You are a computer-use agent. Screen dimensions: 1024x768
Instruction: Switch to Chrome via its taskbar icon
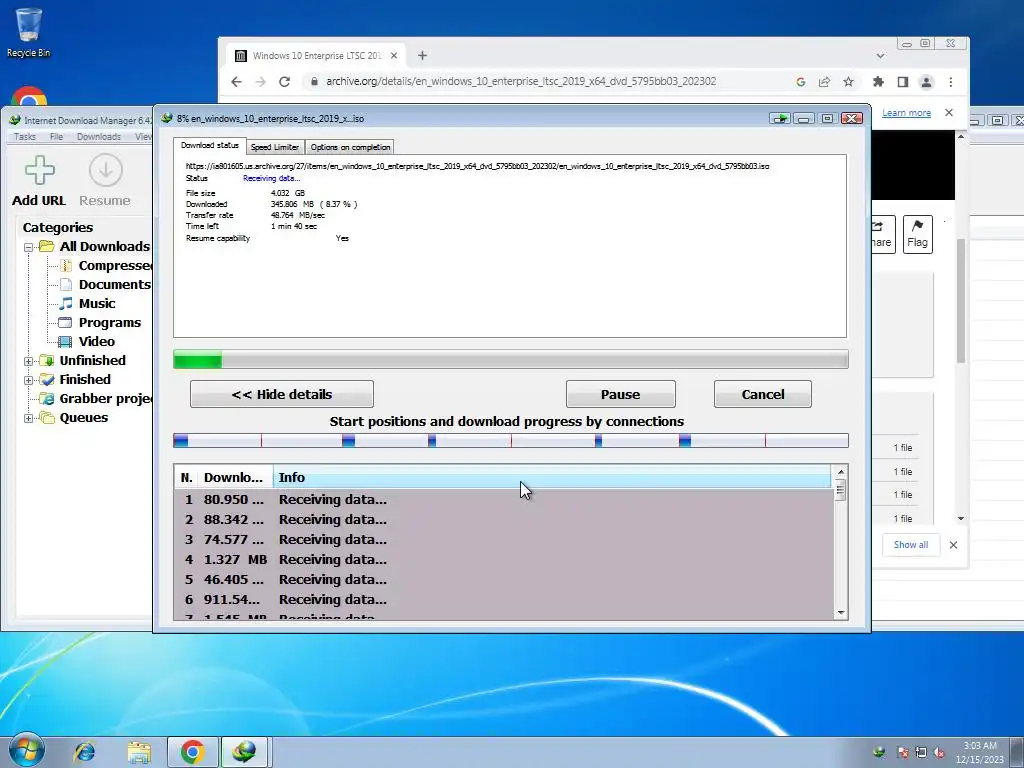192,752
